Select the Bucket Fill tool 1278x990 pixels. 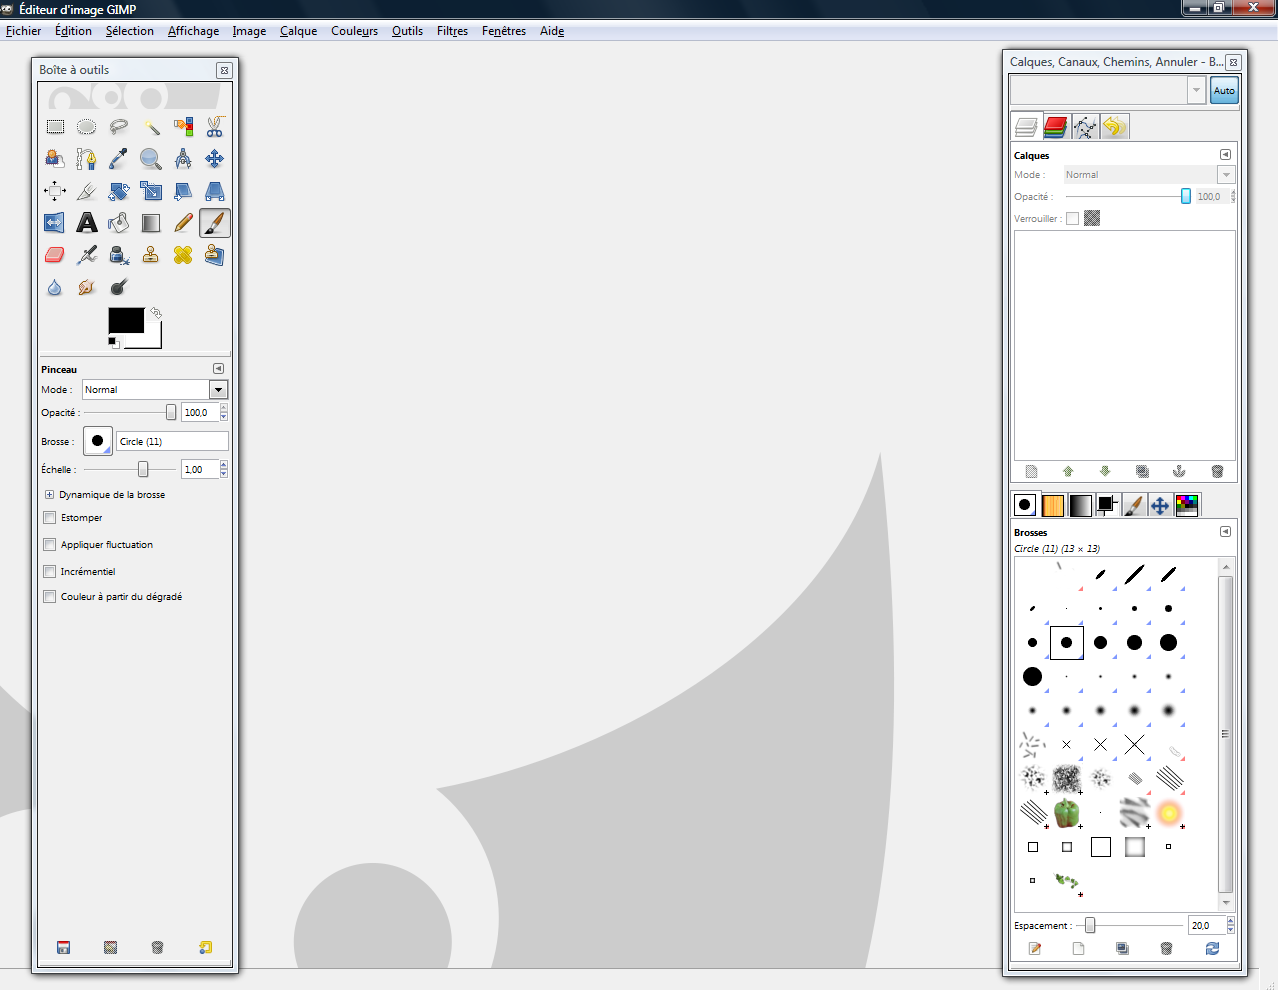click(x=119, y=223)
